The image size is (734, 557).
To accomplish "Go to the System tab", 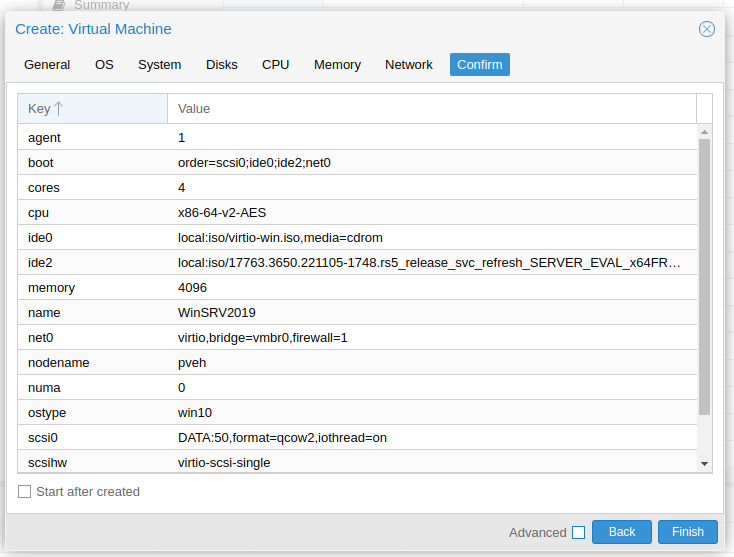I will point(160,65).
